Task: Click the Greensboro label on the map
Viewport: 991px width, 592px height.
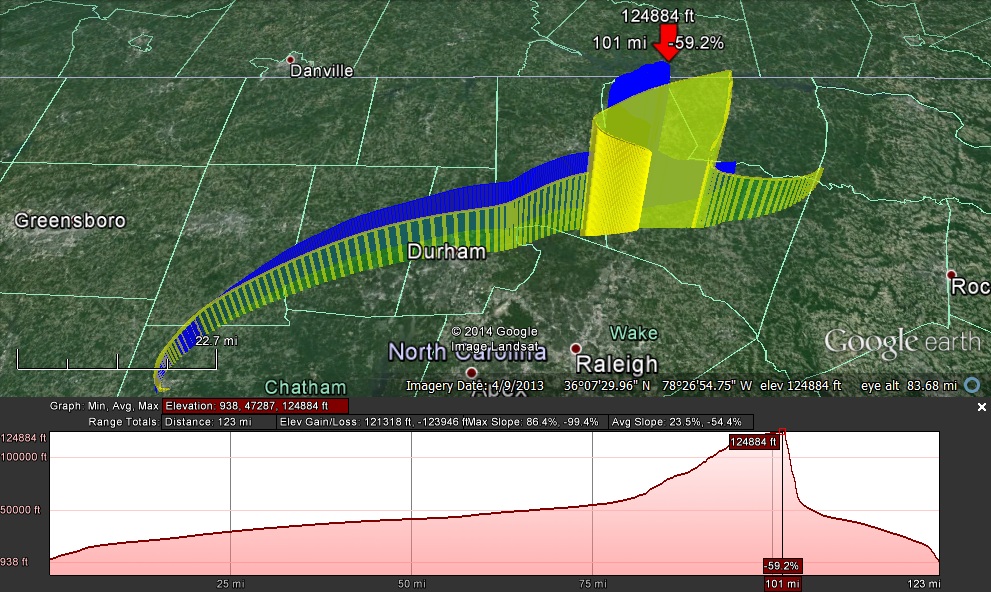Action: click(x=70, y=220)
